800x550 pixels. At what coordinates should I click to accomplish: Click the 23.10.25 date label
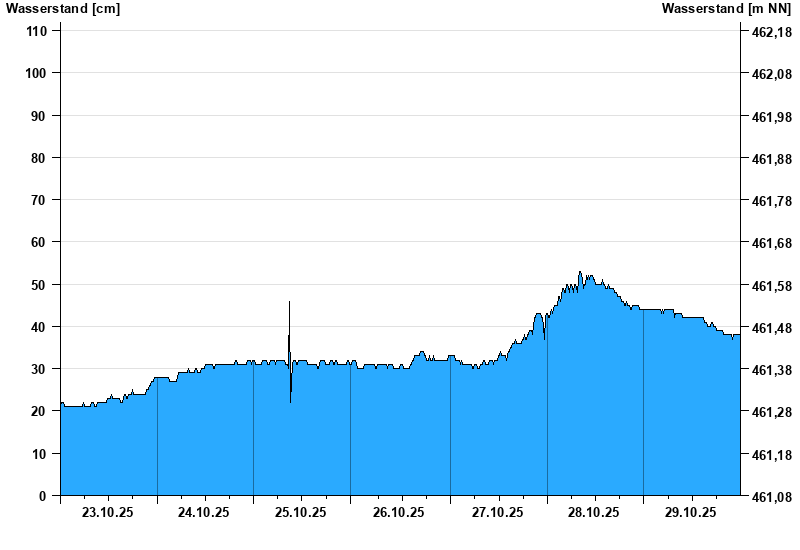click(107, 512)
